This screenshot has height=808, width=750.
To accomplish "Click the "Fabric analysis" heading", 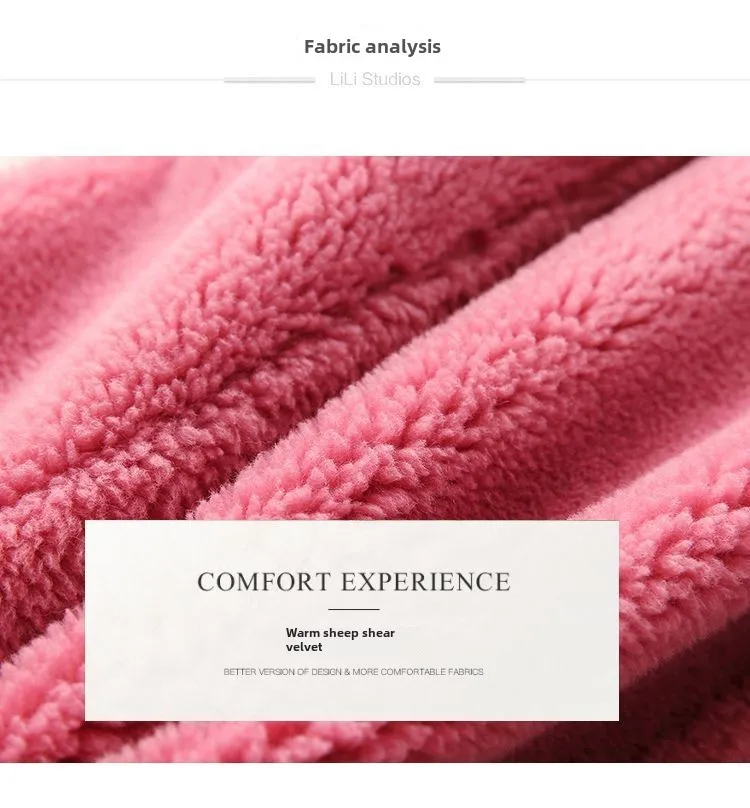I will tap(372, 47).
